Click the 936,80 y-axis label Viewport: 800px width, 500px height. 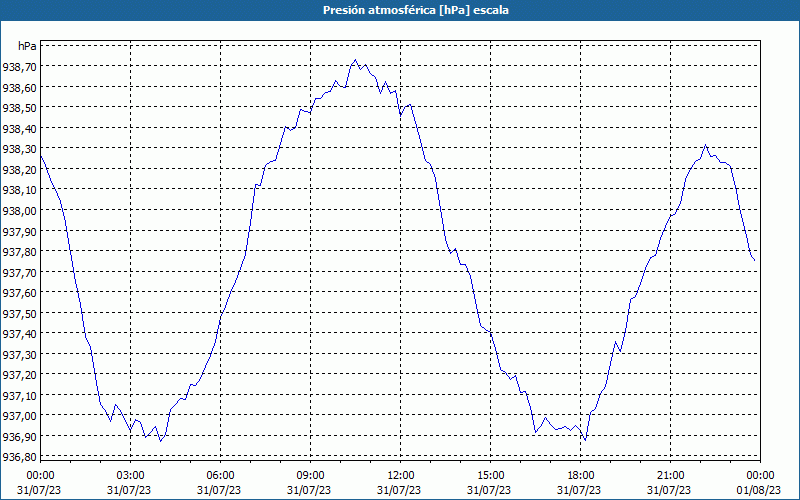[19, 457]
